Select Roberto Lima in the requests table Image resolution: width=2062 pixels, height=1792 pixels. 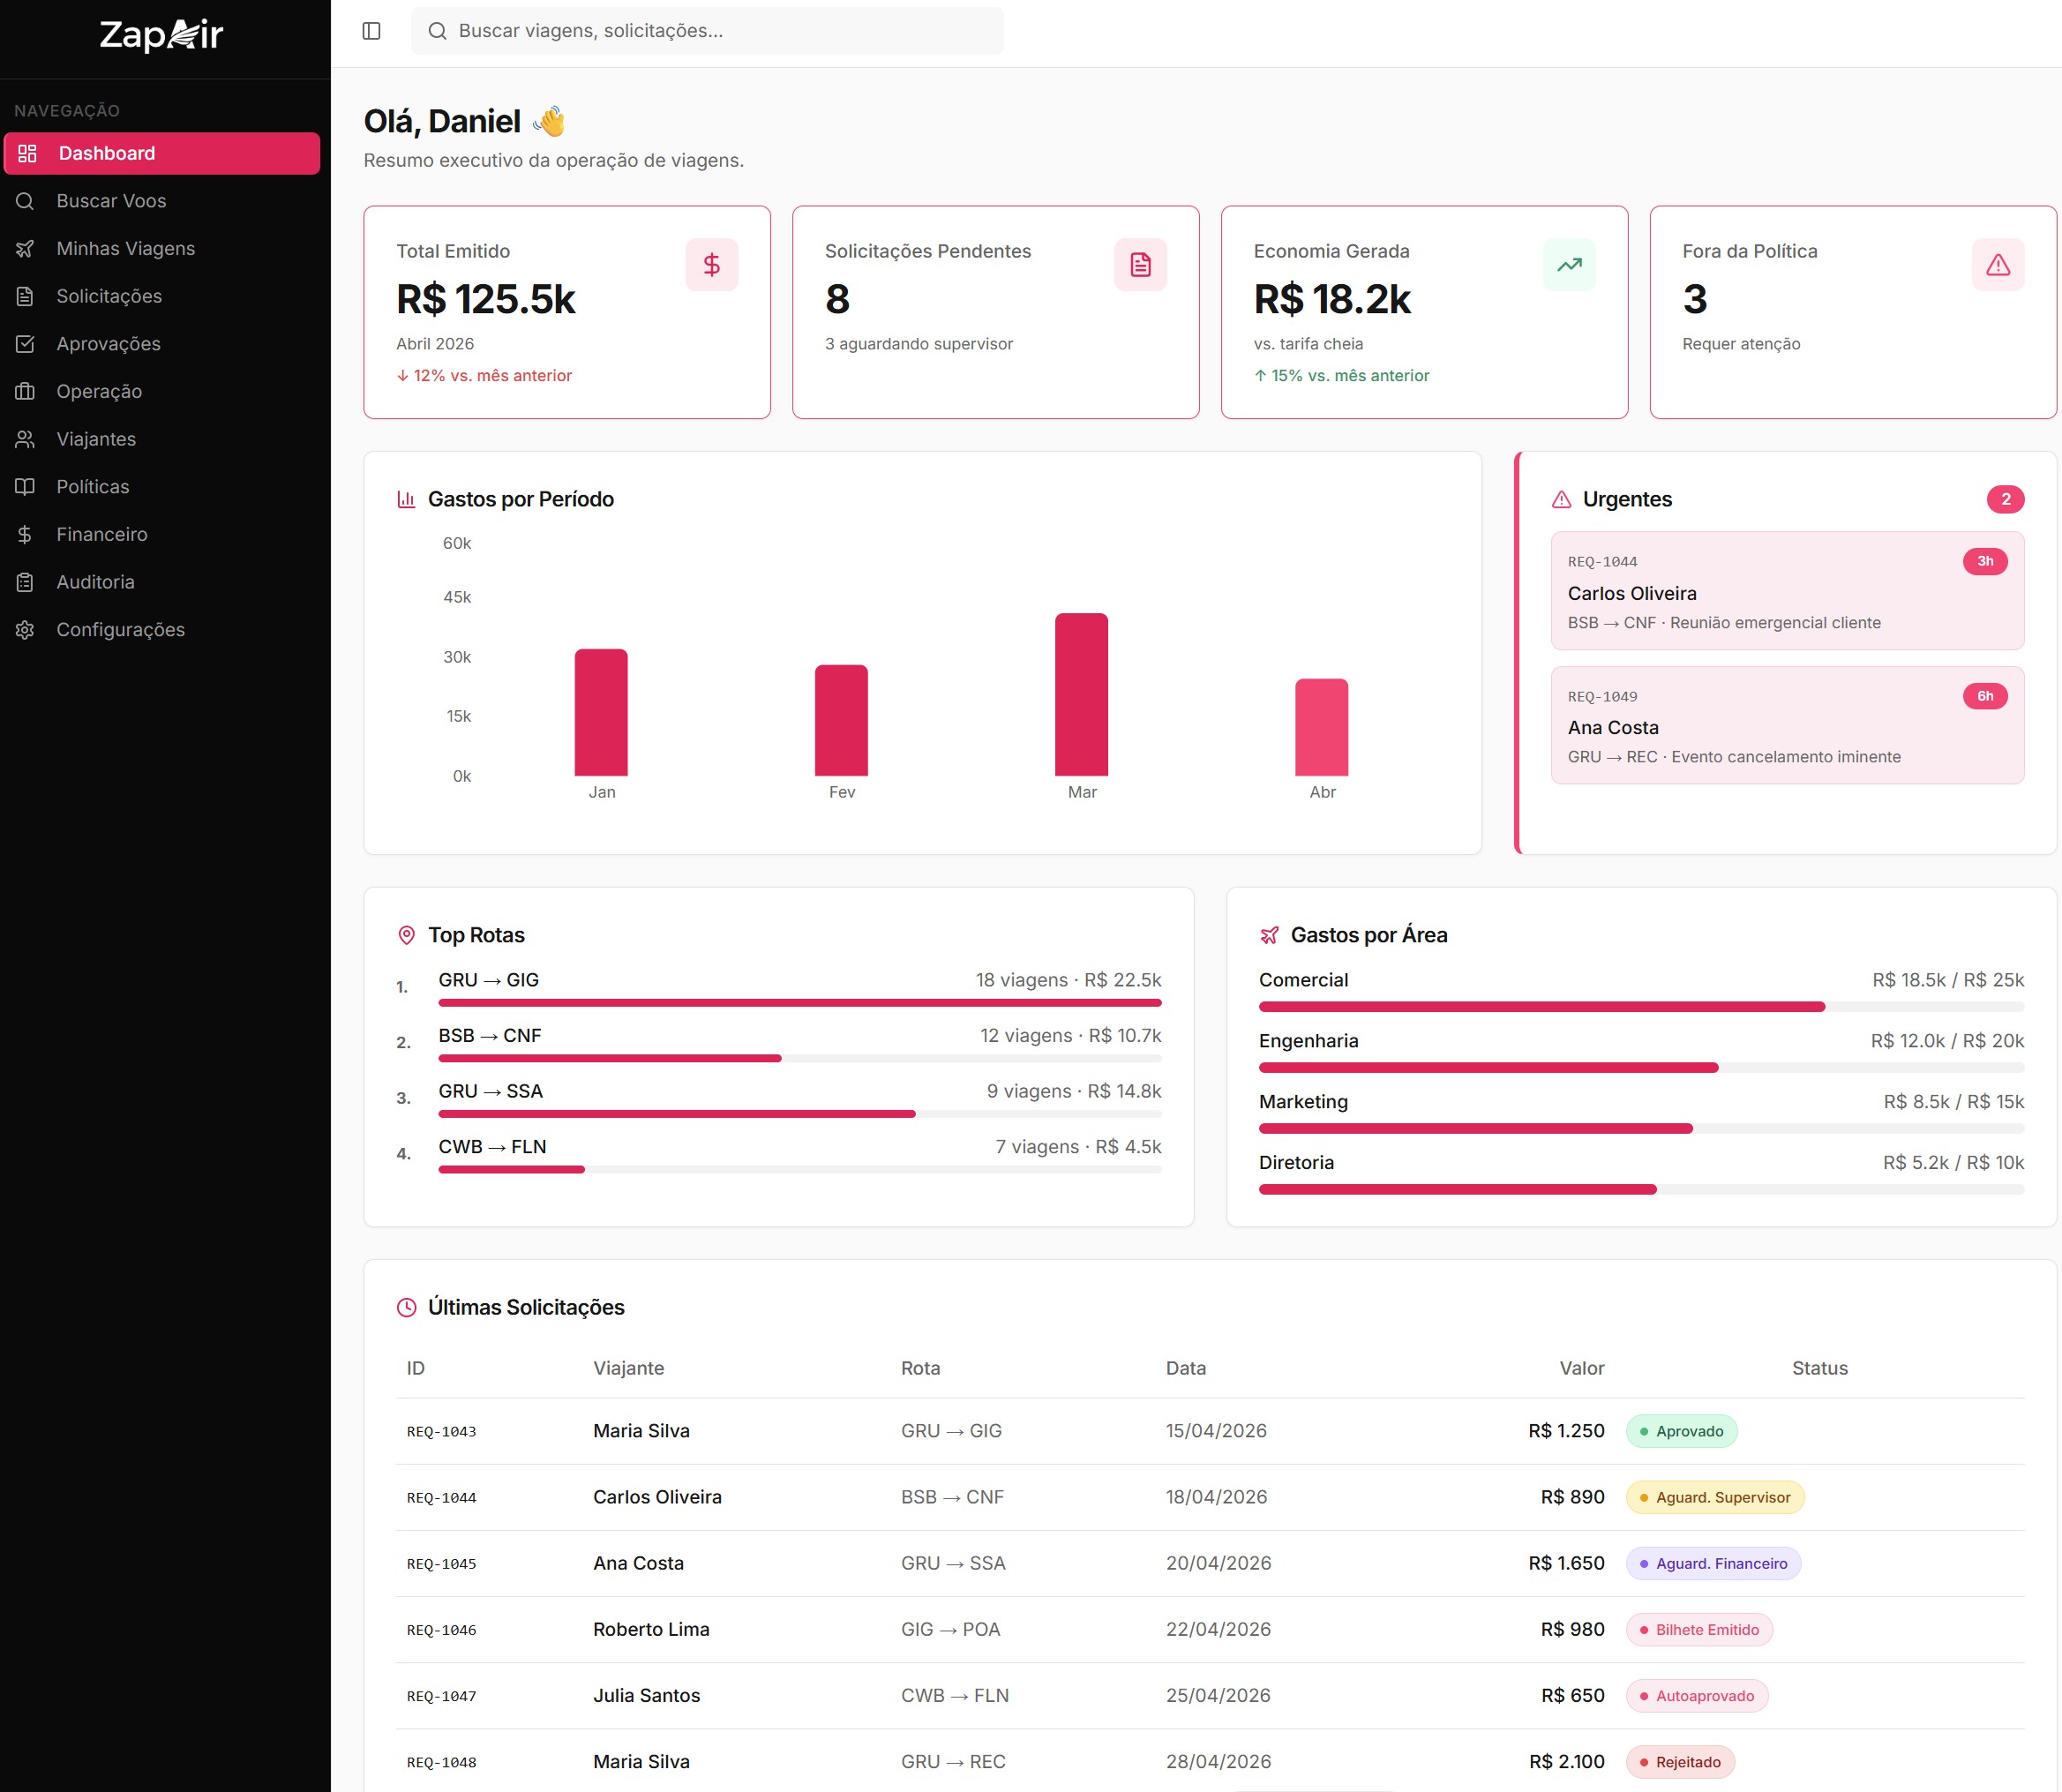coord(651,1629)
